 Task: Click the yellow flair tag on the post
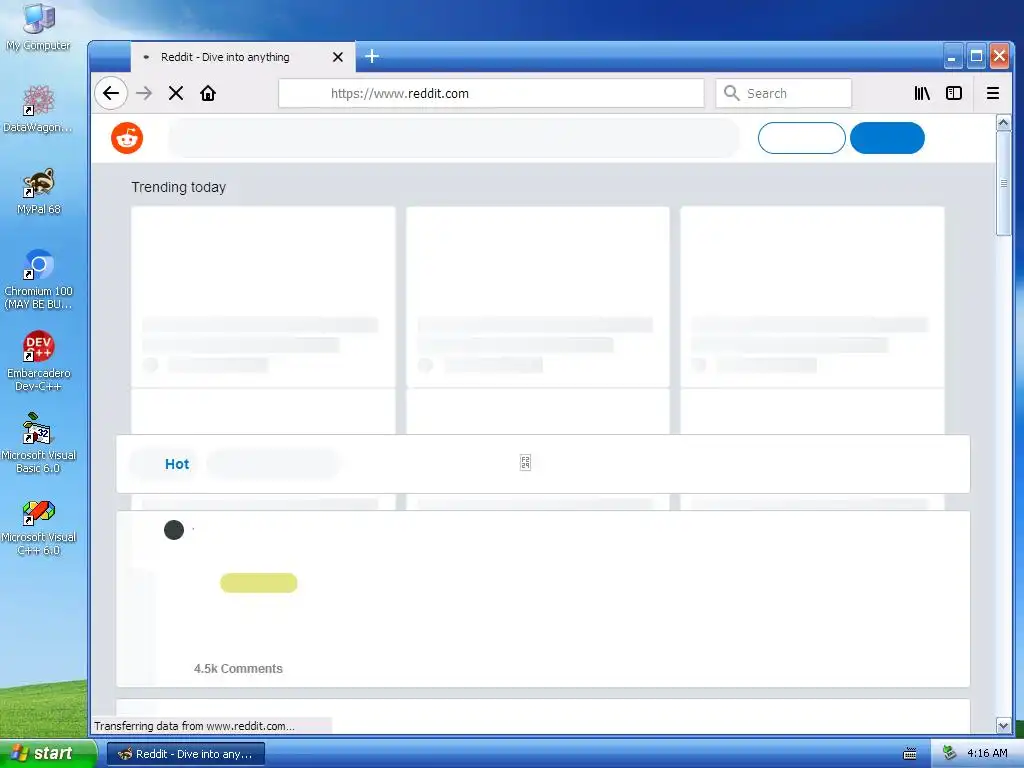[x=259, y=583]
